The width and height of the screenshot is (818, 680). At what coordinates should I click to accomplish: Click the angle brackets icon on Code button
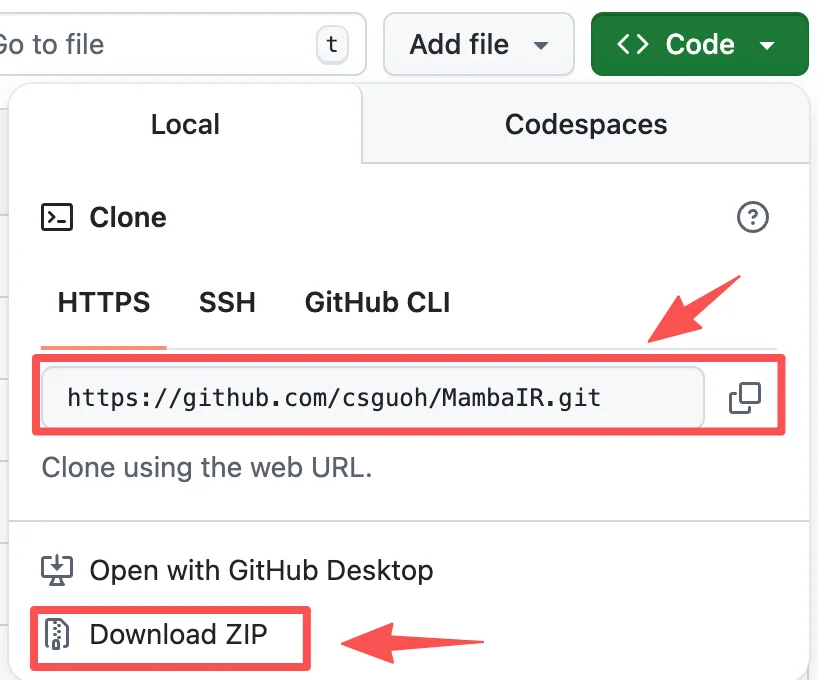pyautogui.click(x=632, y=44)
